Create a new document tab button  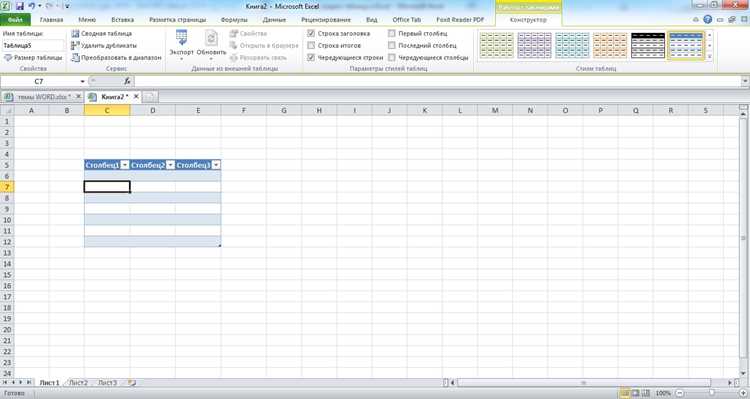(x=150, y=97)
